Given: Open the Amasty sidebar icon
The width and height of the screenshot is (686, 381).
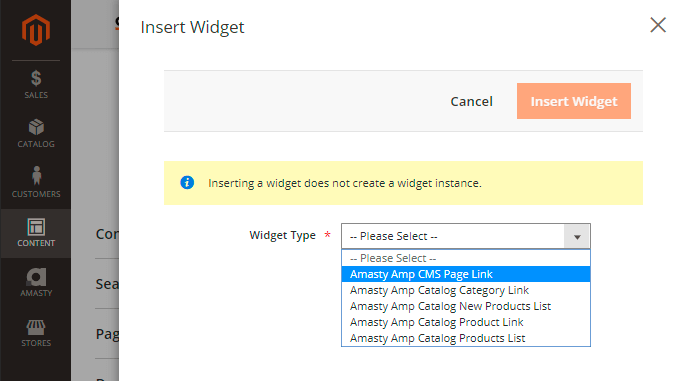Looking at the screenshot, I should tap(36, 277).
